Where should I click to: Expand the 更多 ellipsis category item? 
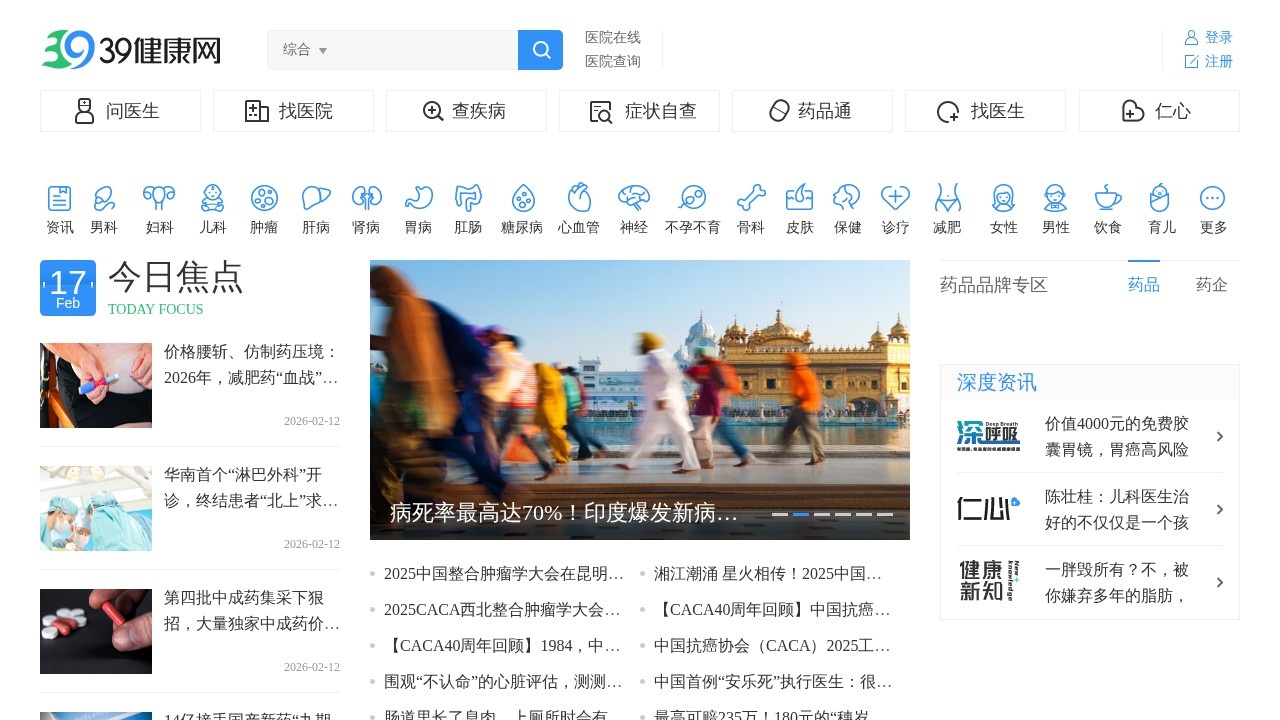pos(1212,197)
